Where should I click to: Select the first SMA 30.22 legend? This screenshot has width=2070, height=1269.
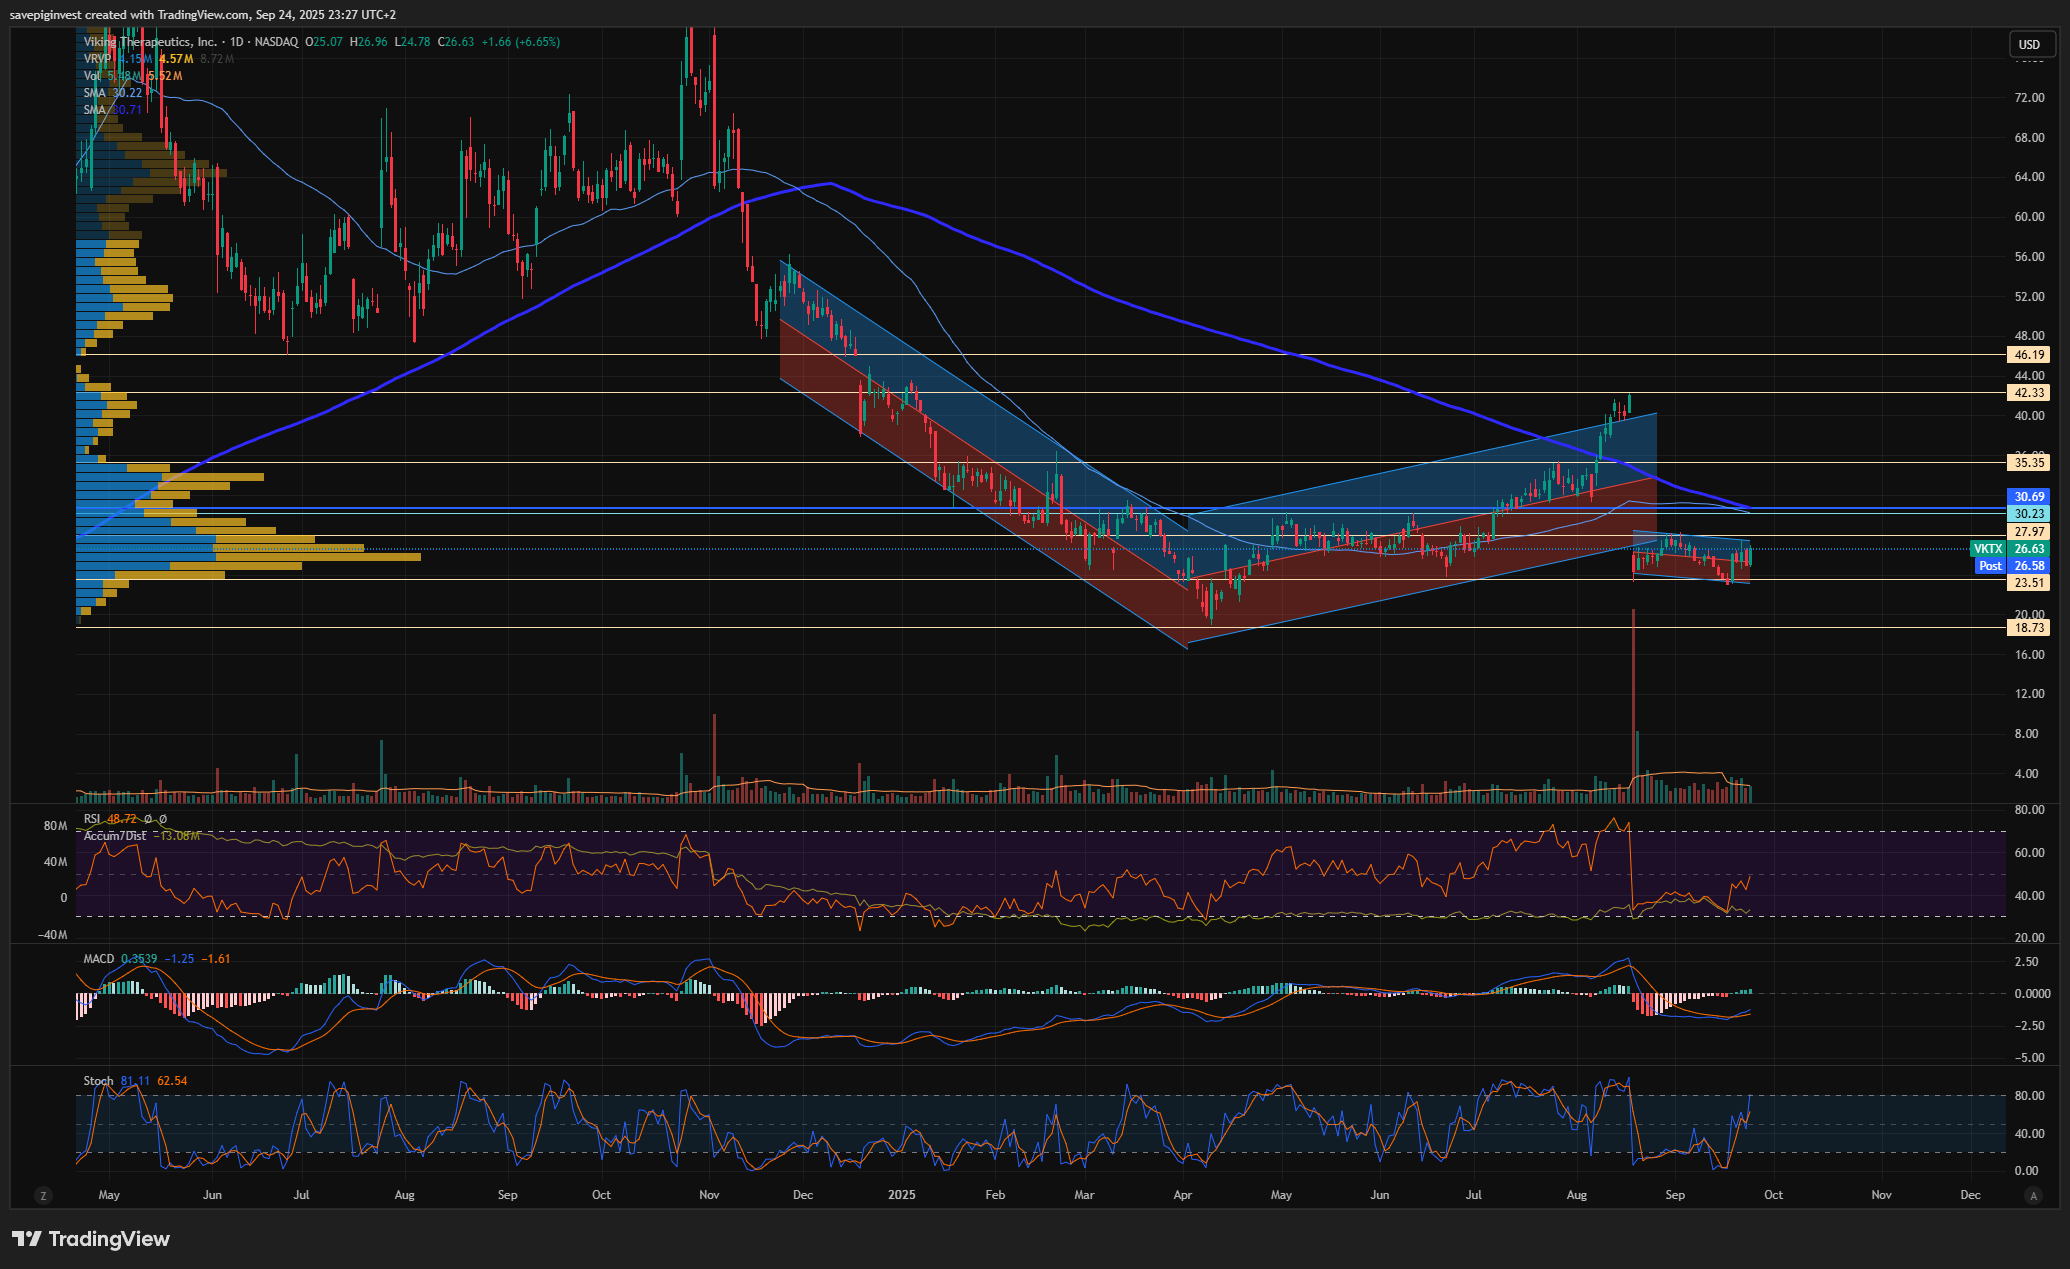coord(94,93)
